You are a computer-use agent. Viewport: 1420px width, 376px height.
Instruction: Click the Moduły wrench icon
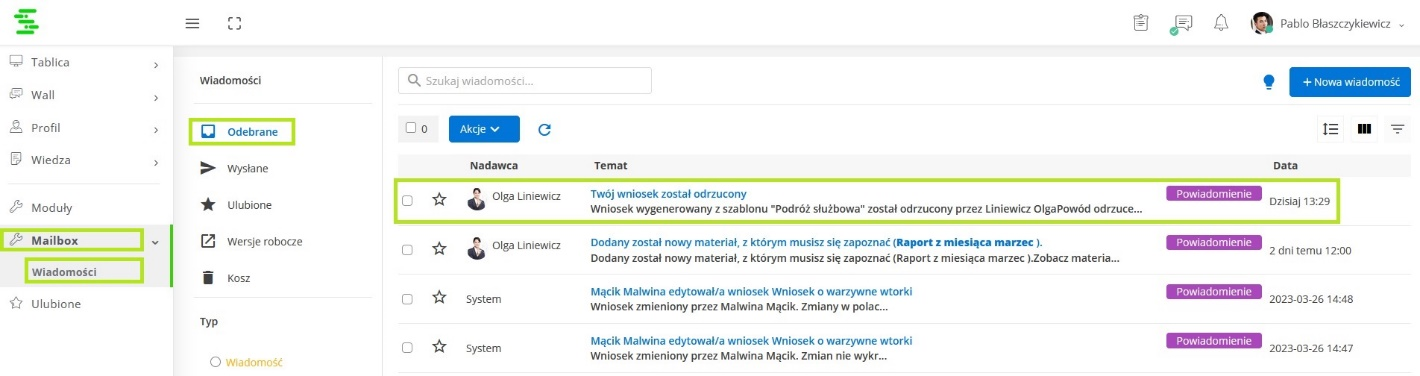point(16,208)
